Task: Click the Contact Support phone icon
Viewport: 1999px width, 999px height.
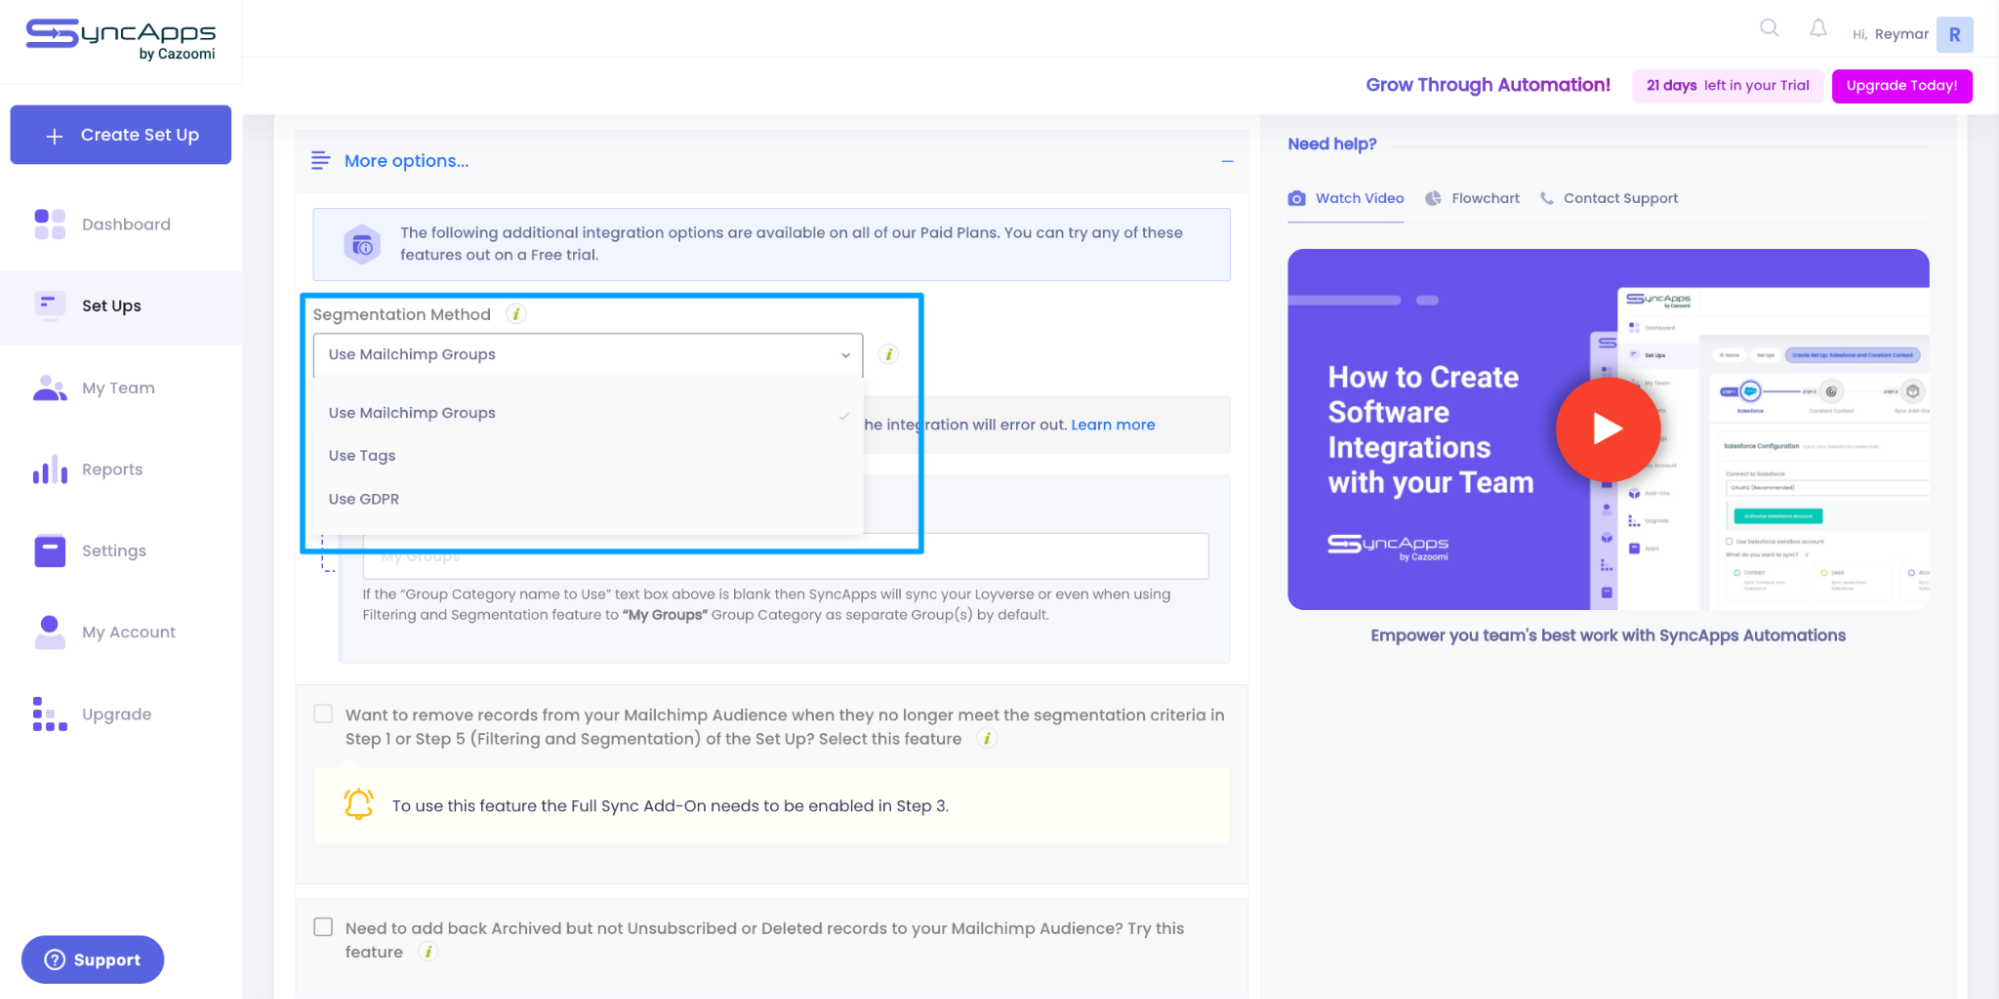Action: pos(1547,198)
